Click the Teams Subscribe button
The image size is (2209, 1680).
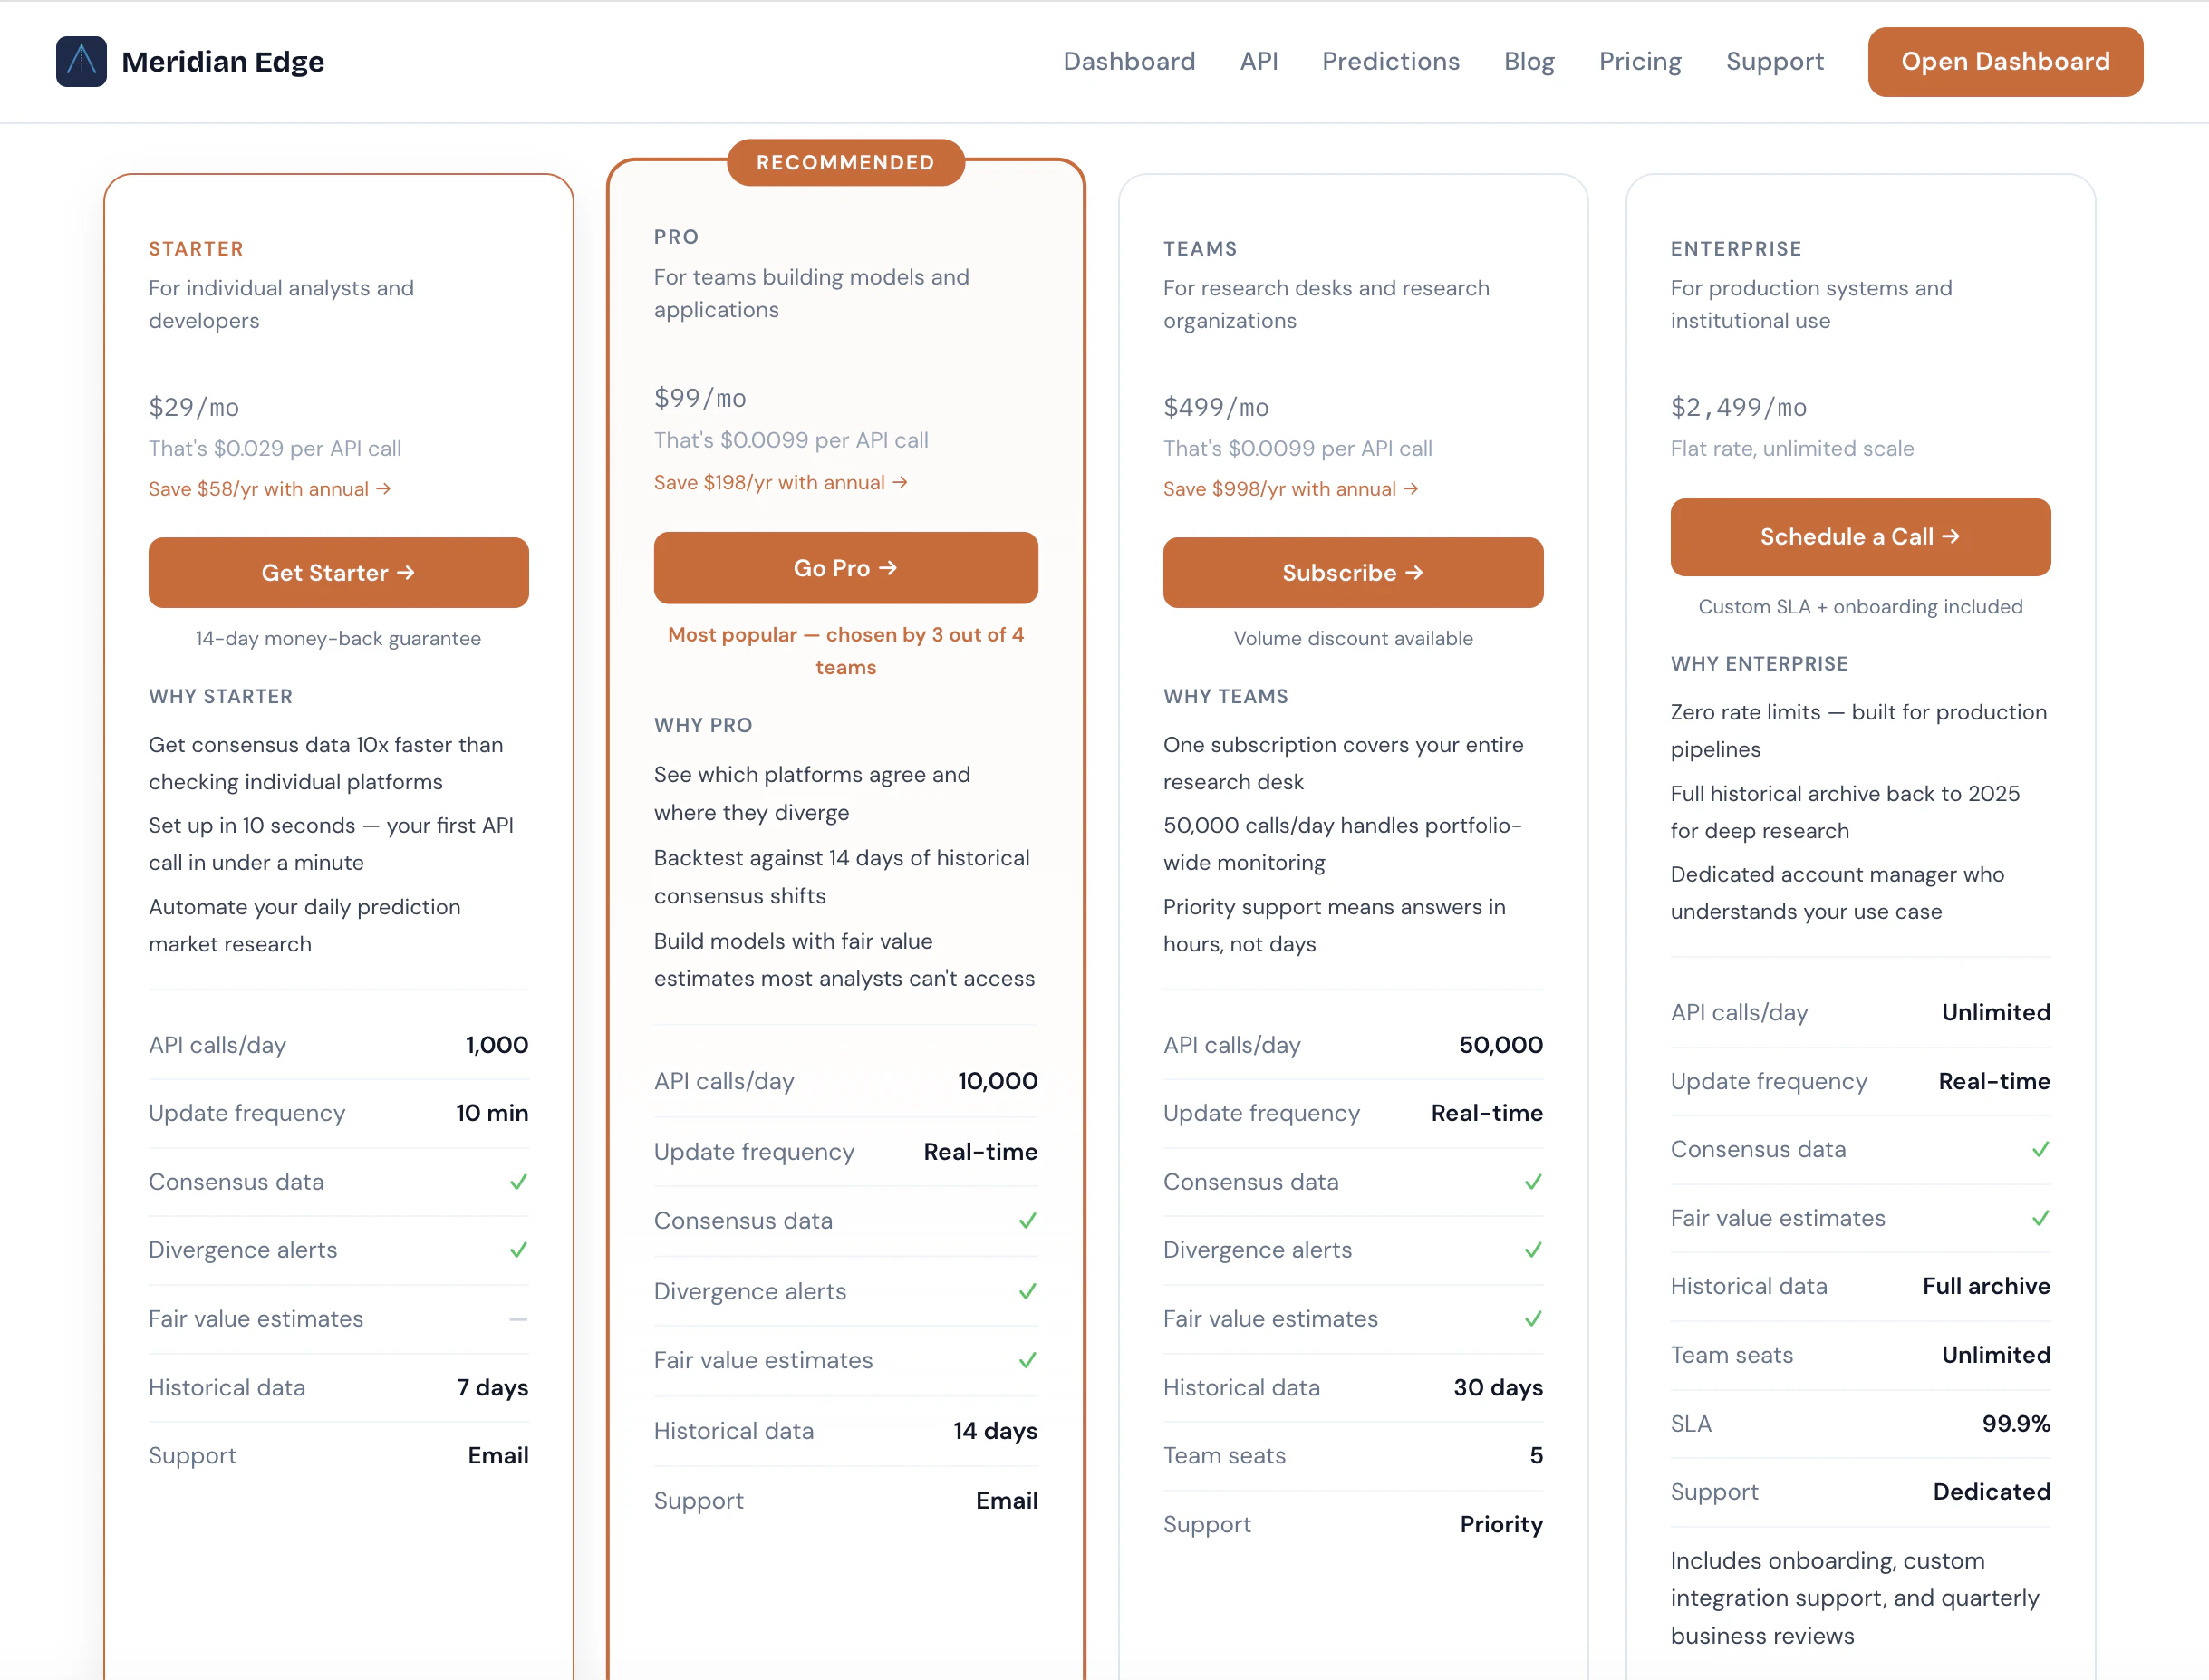tap(1352, 573)
